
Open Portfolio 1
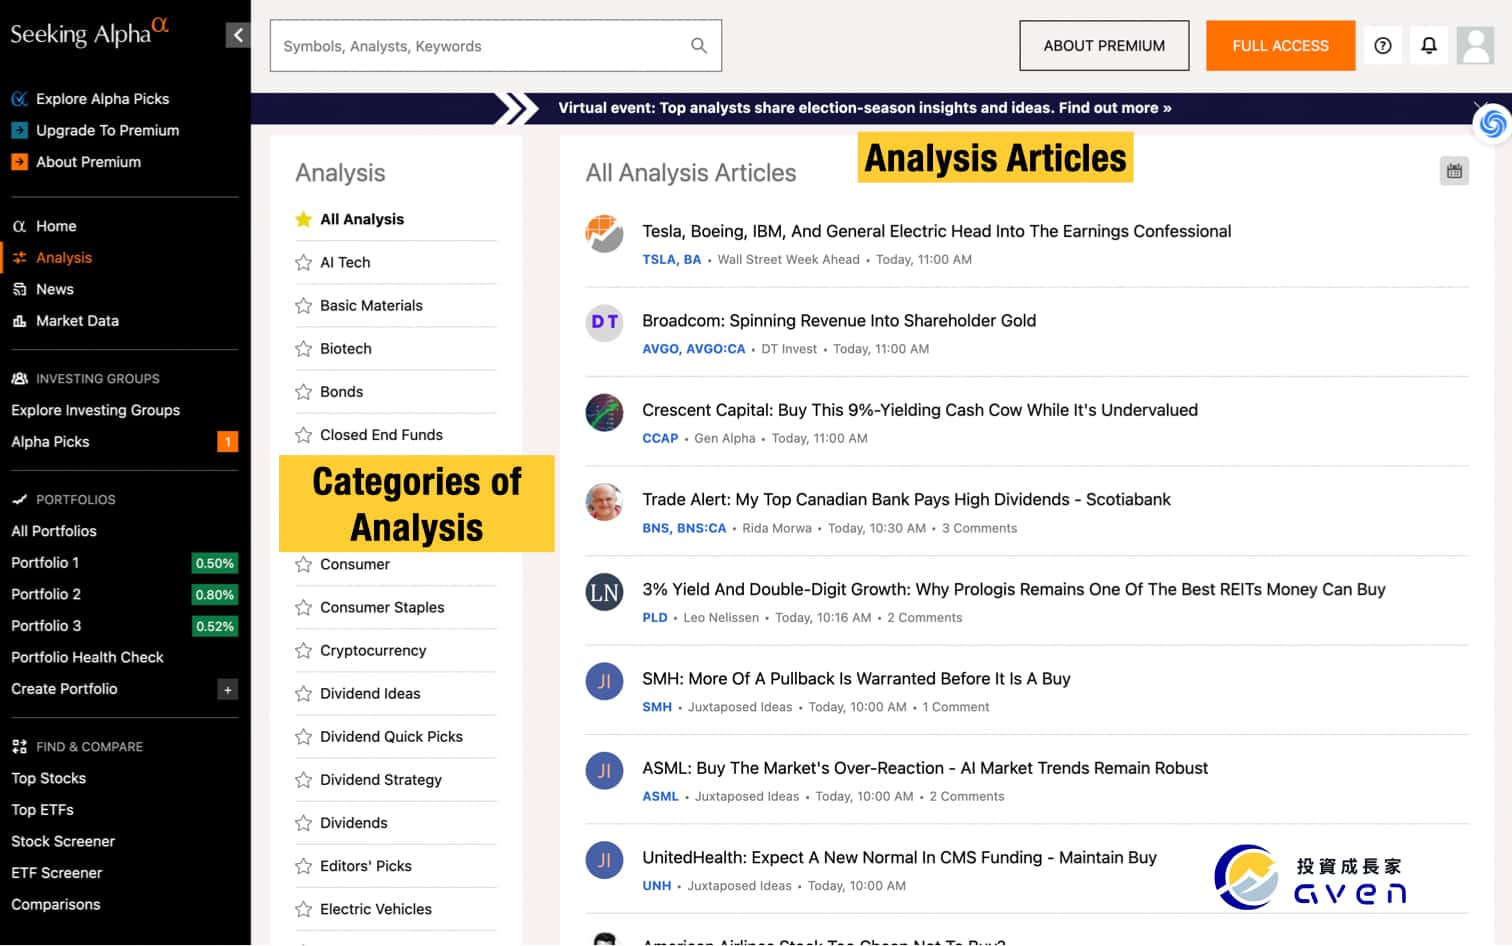point(45,562)
